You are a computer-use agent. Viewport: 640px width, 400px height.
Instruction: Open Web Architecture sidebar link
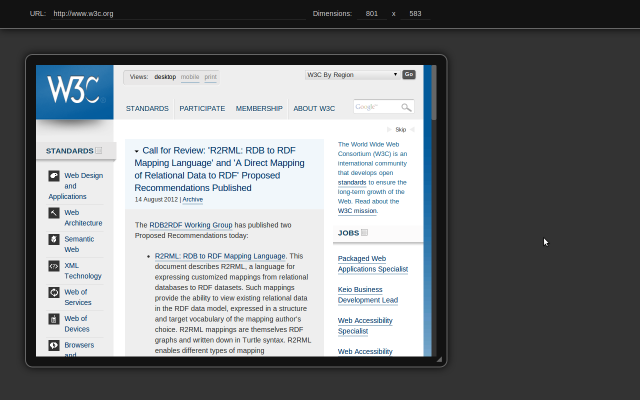click(83, 218)
